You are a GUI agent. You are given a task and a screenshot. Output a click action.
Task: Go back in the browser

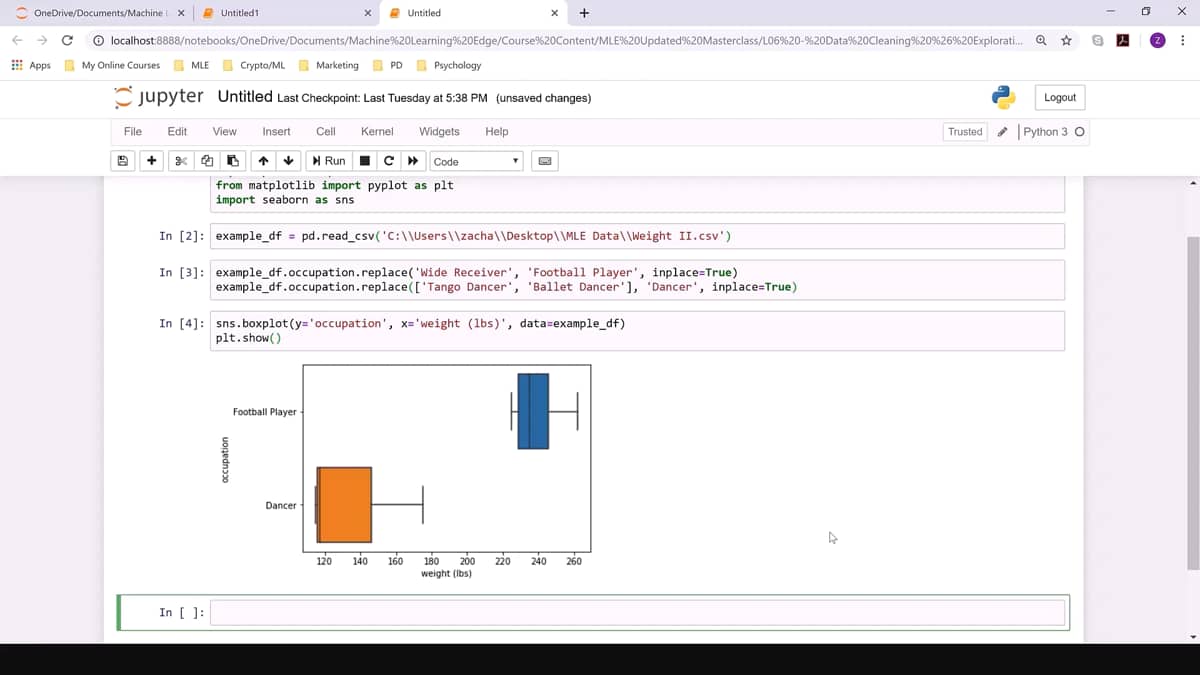17,40
